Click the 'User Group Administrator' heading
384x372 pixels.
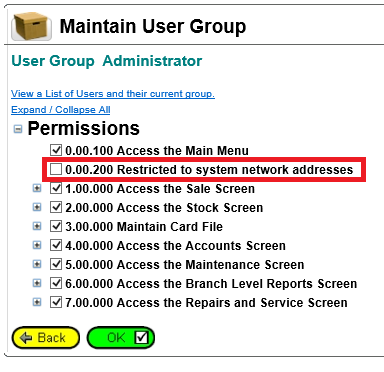107,61
